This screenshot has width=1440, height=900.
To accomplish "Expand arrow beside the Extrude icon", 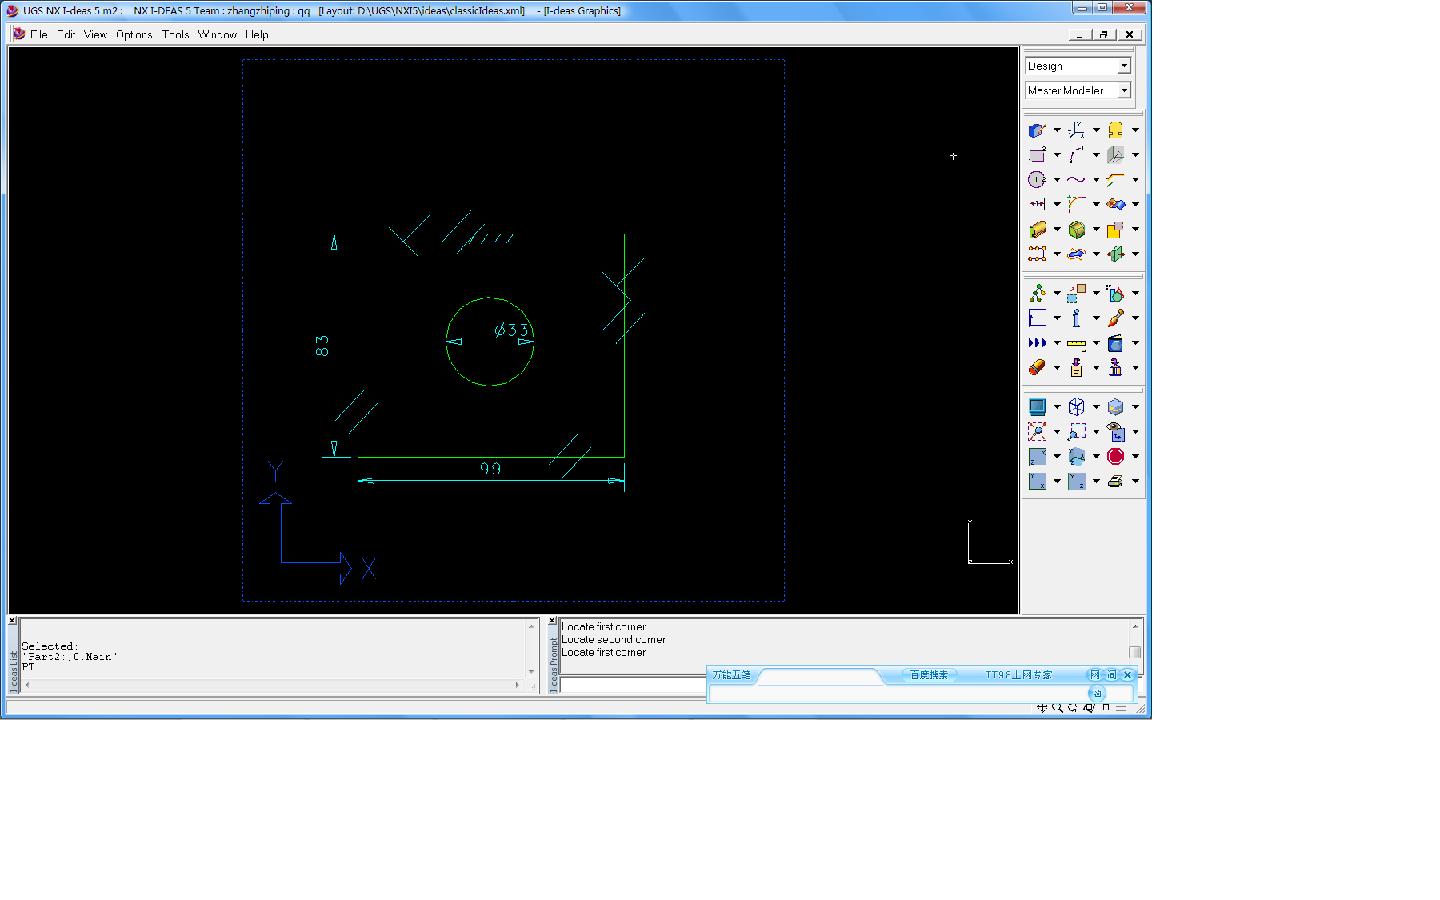I will pos(1057,130).
